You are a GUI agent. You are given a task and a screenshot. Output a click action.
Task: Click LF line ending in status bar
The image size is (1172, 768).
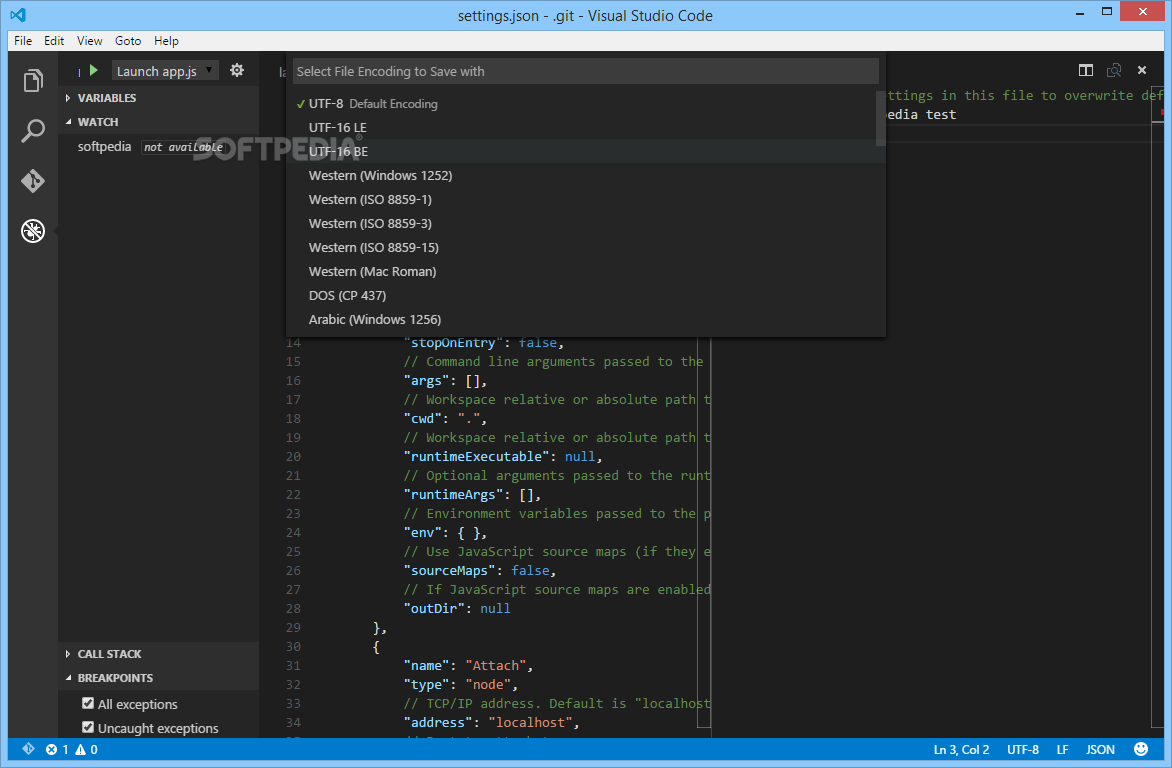(x=1062, y=749)
